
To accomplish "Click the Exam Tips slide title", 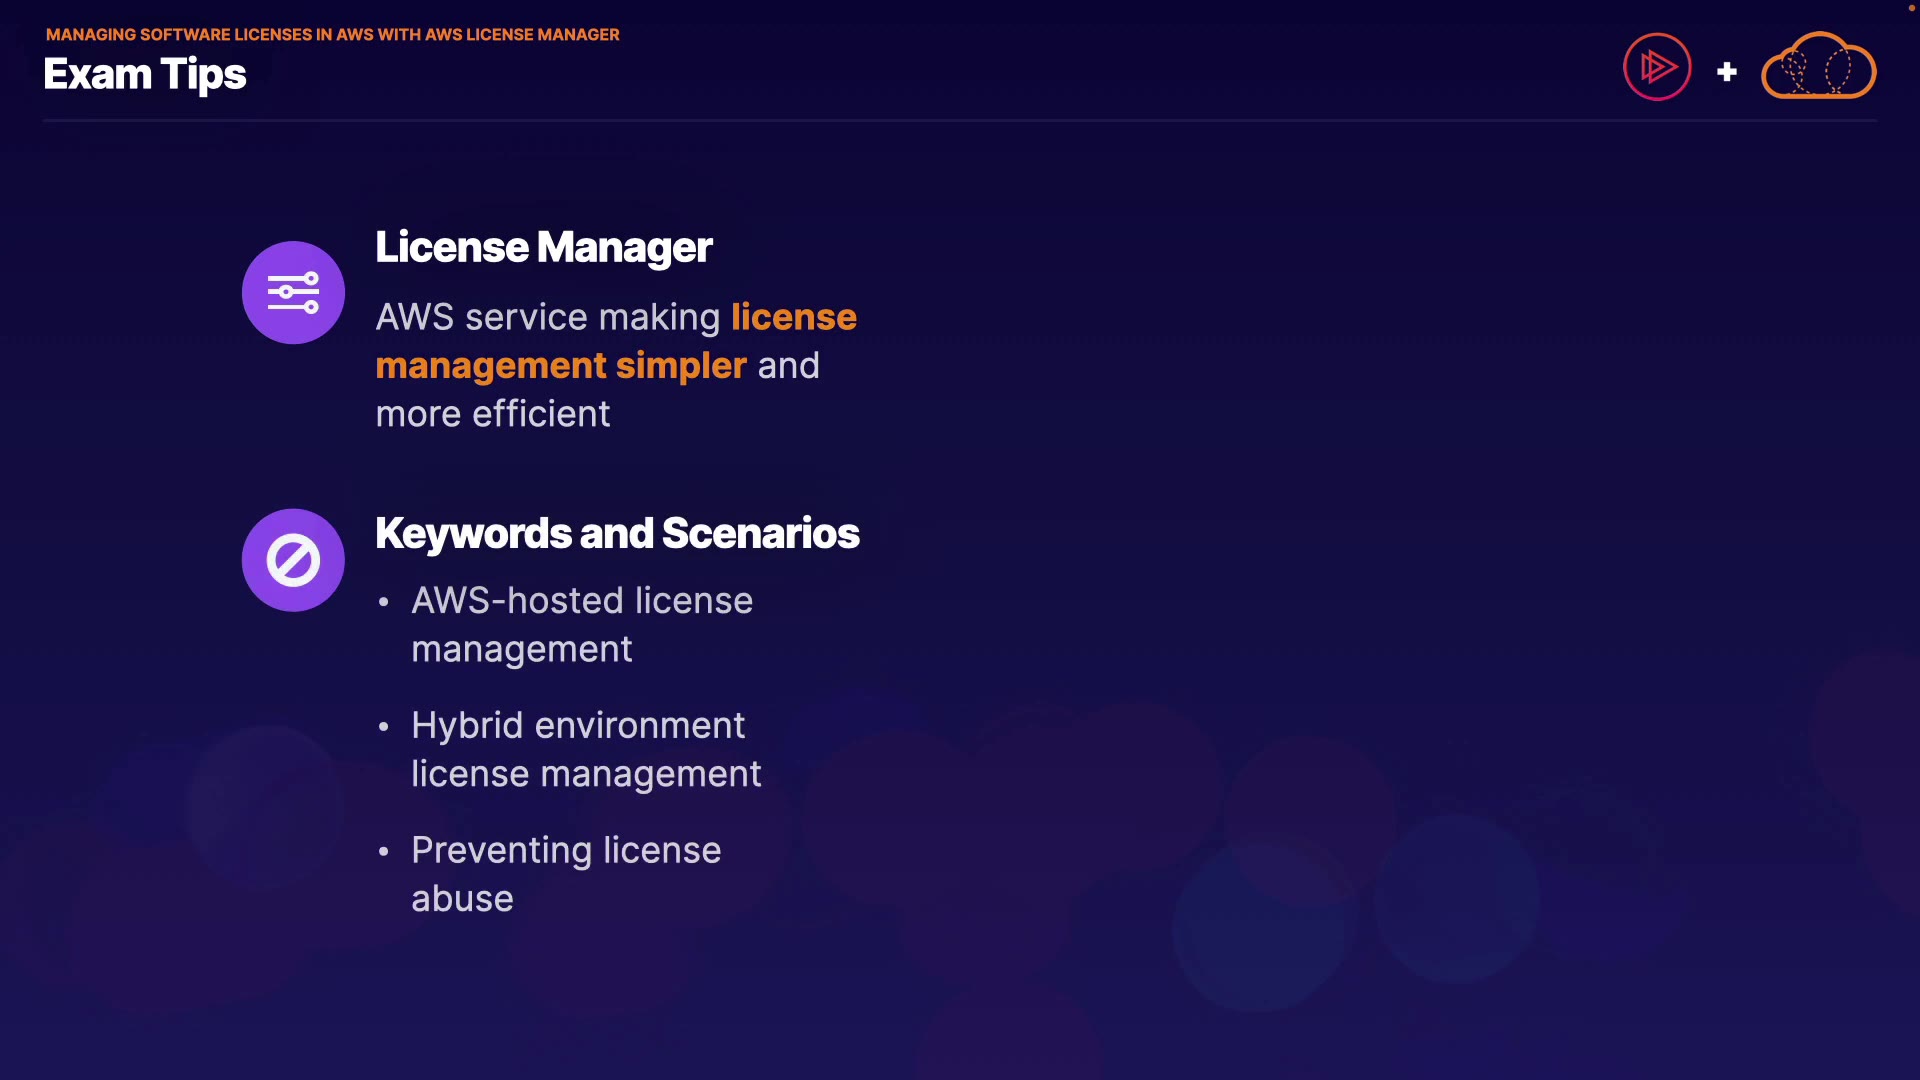I will pos(145,75).
